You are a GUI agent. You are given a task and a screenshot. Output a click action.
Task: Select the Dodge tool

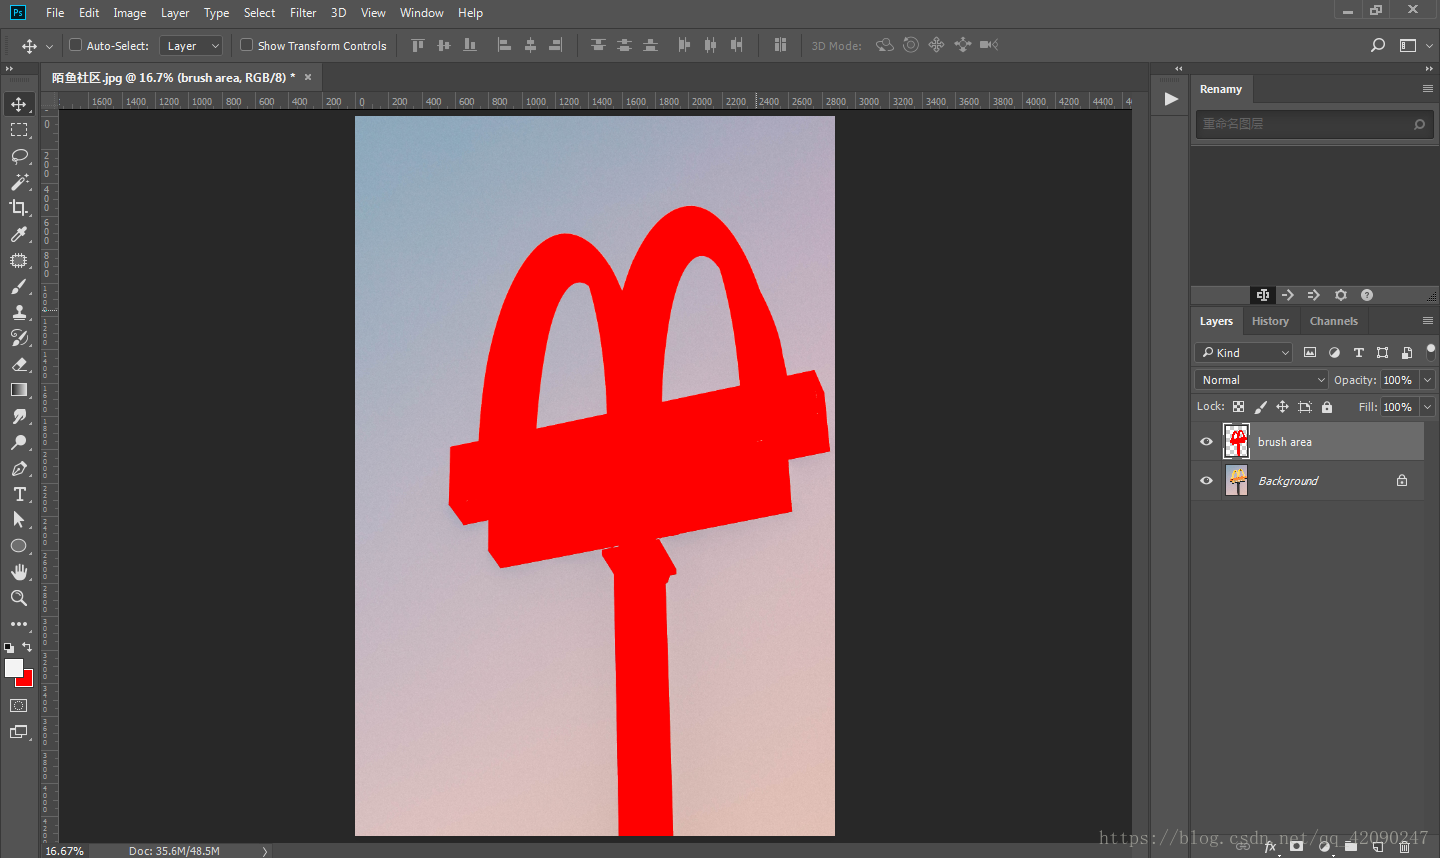click(19, 442)
